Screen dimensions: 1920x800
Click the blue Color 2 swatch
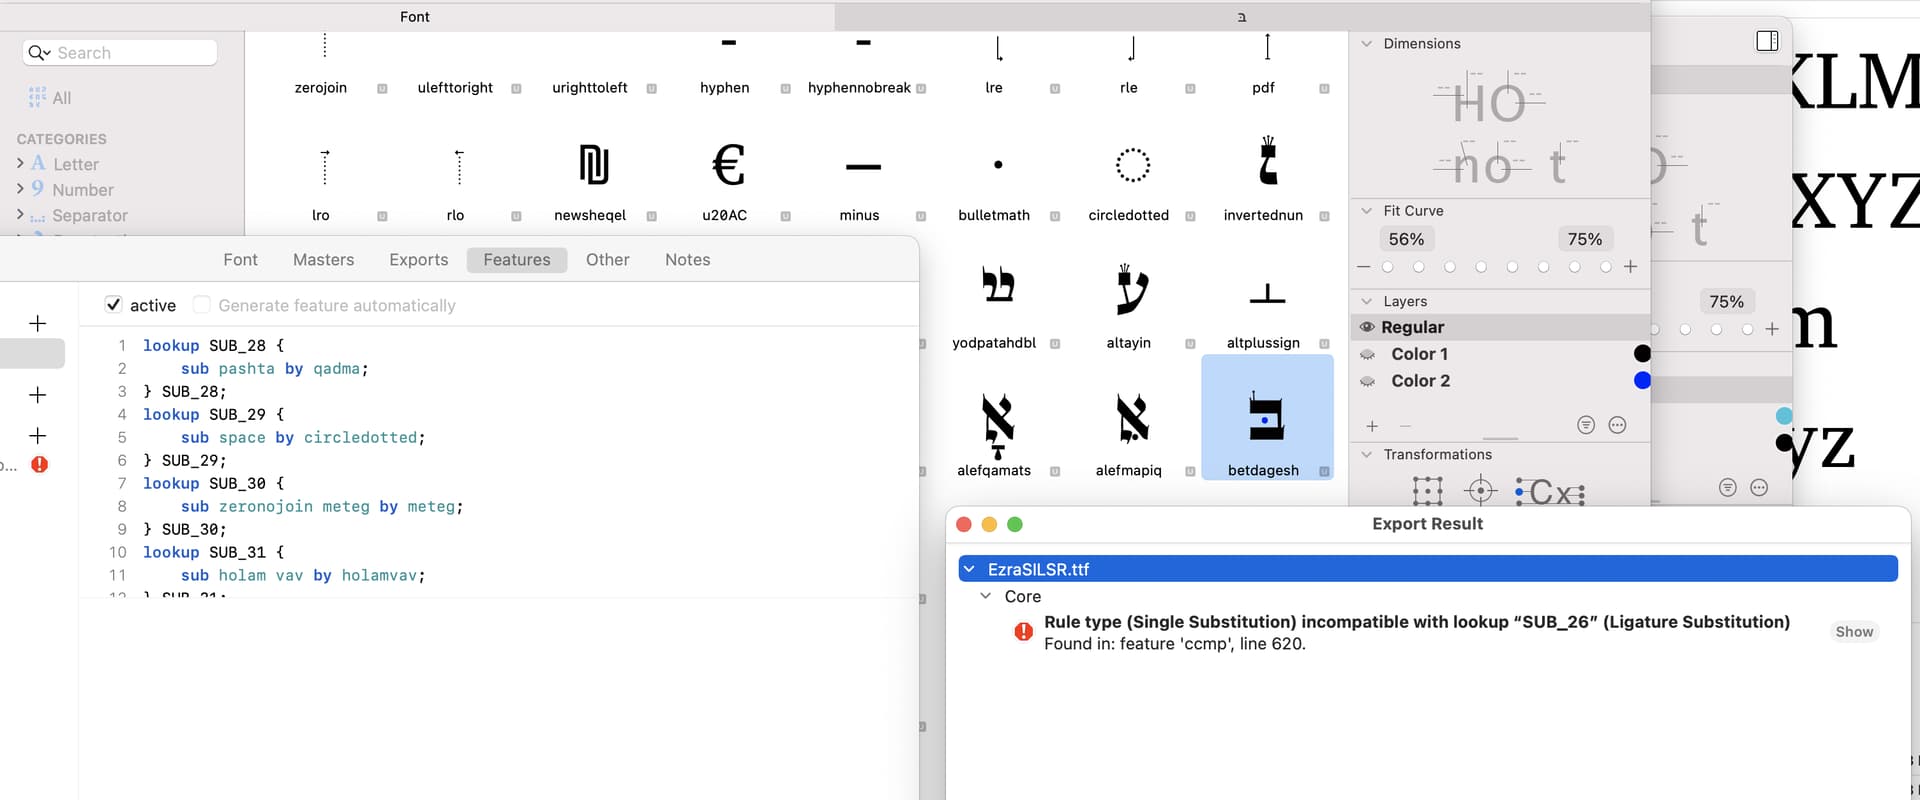point(1641,381)
